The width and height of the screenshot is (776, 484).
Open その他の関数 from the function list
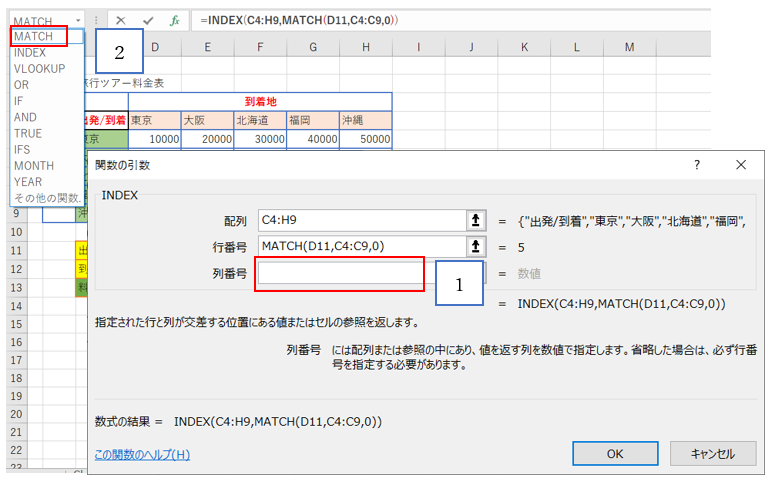[x=47, y=198]
